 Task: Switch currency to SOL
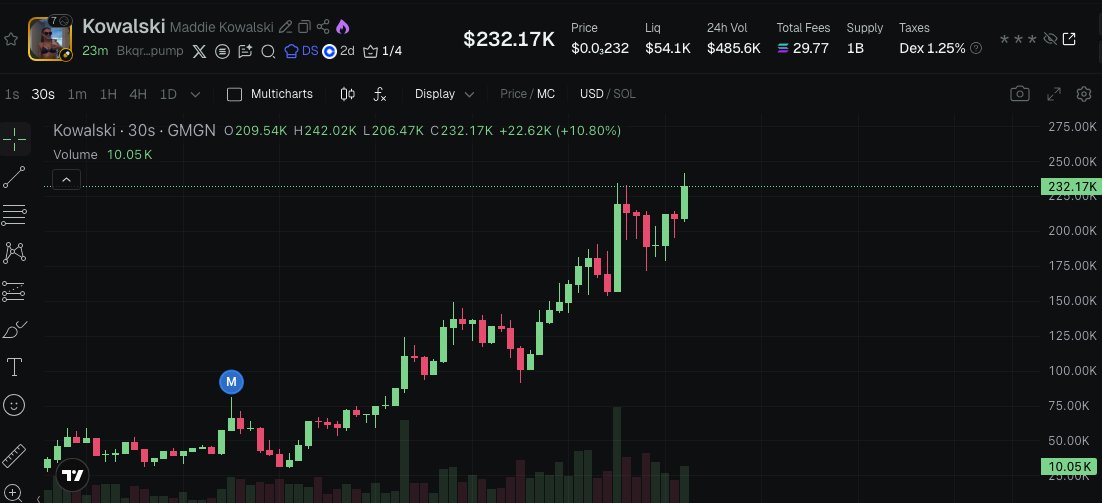click(x=624, y=94)
